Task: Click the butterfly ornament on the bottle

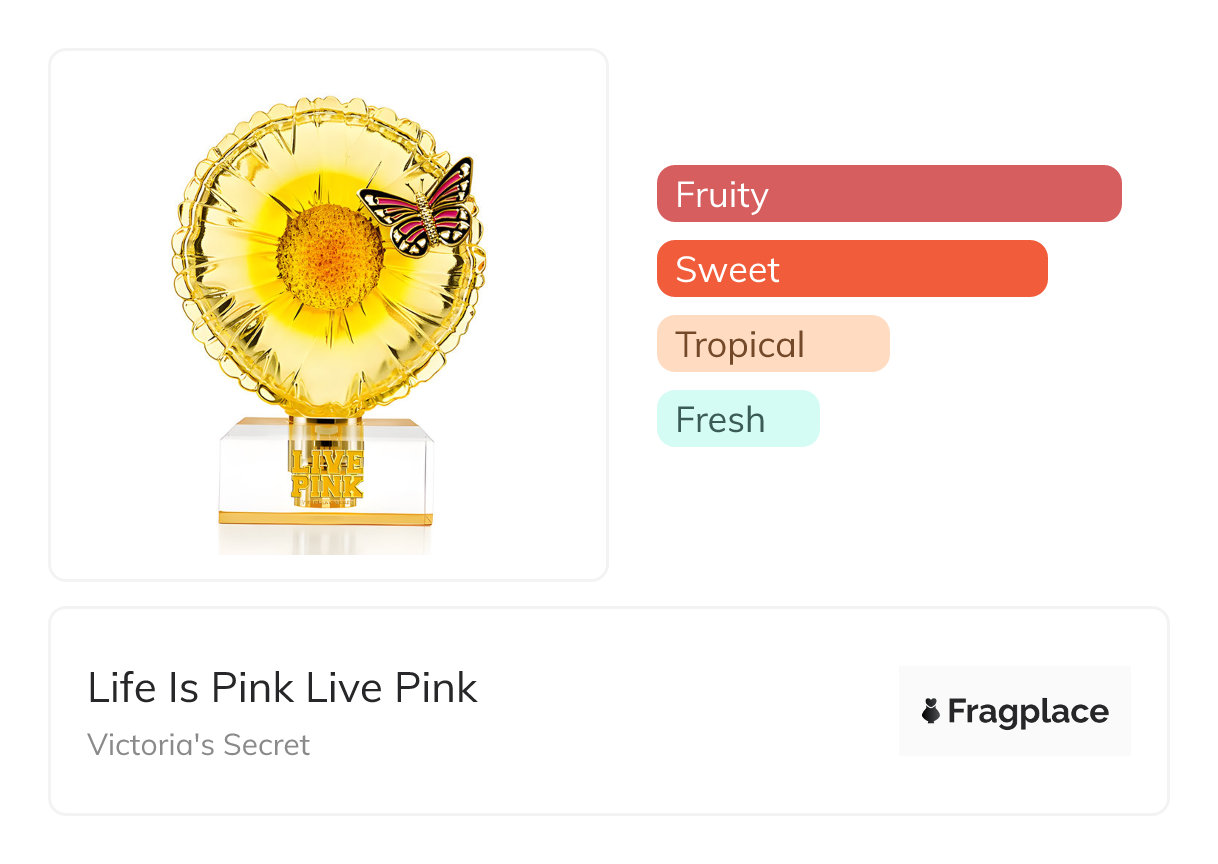Action: [418, 207]
